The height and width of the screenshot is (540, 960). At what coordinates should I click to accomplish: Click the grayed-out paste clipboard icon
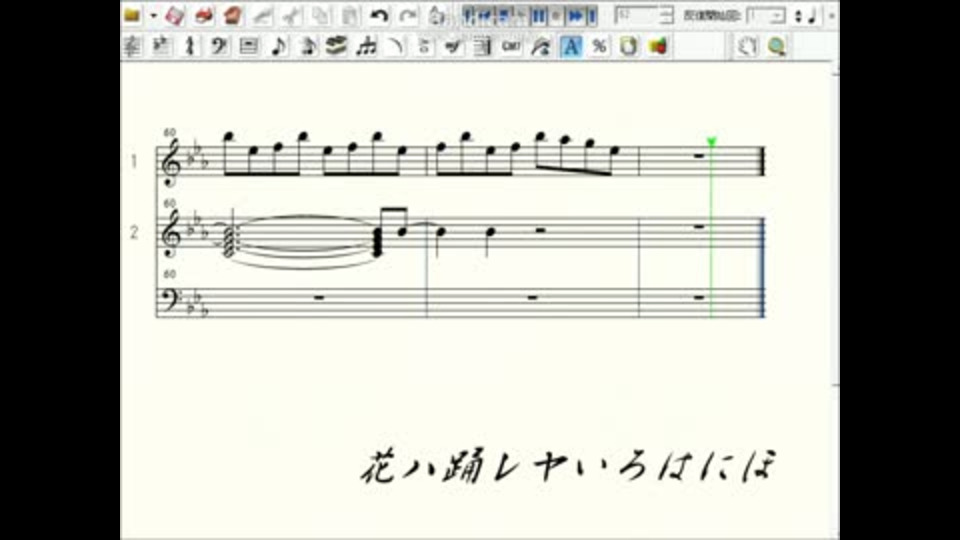350,15
